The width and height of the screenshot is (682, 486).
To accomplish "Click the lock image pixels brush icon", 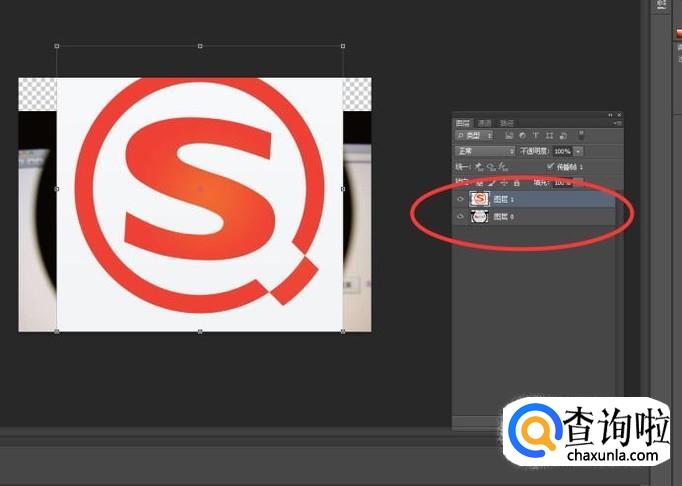I will coord(492,183).
